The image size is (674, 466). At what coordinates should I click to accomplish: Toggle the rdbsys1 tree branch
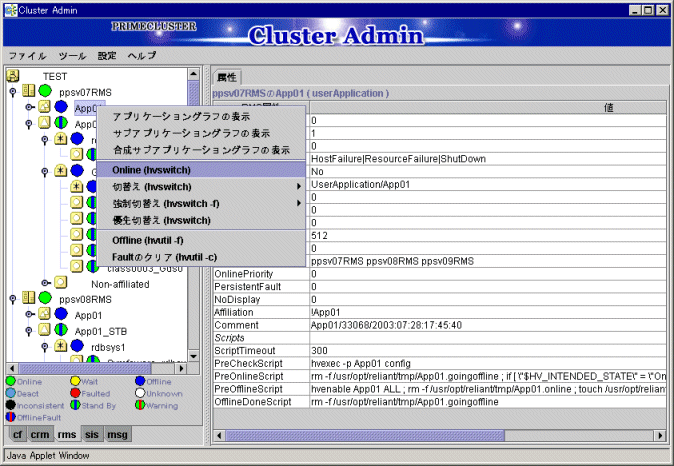pyautogui.click(x=45, y=346)
